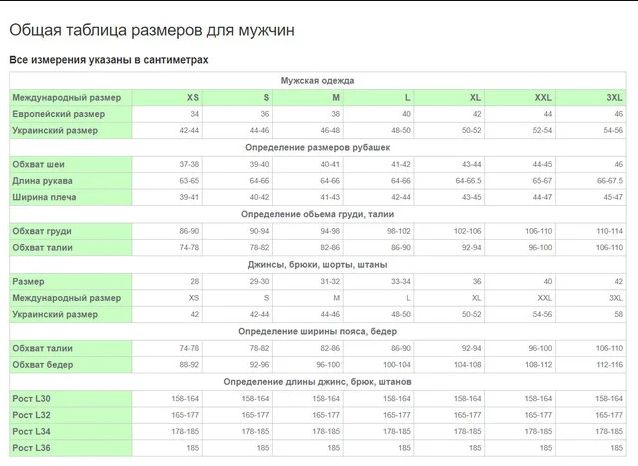
Task: Click chest girth value 98-102
Action: (399, 231)
